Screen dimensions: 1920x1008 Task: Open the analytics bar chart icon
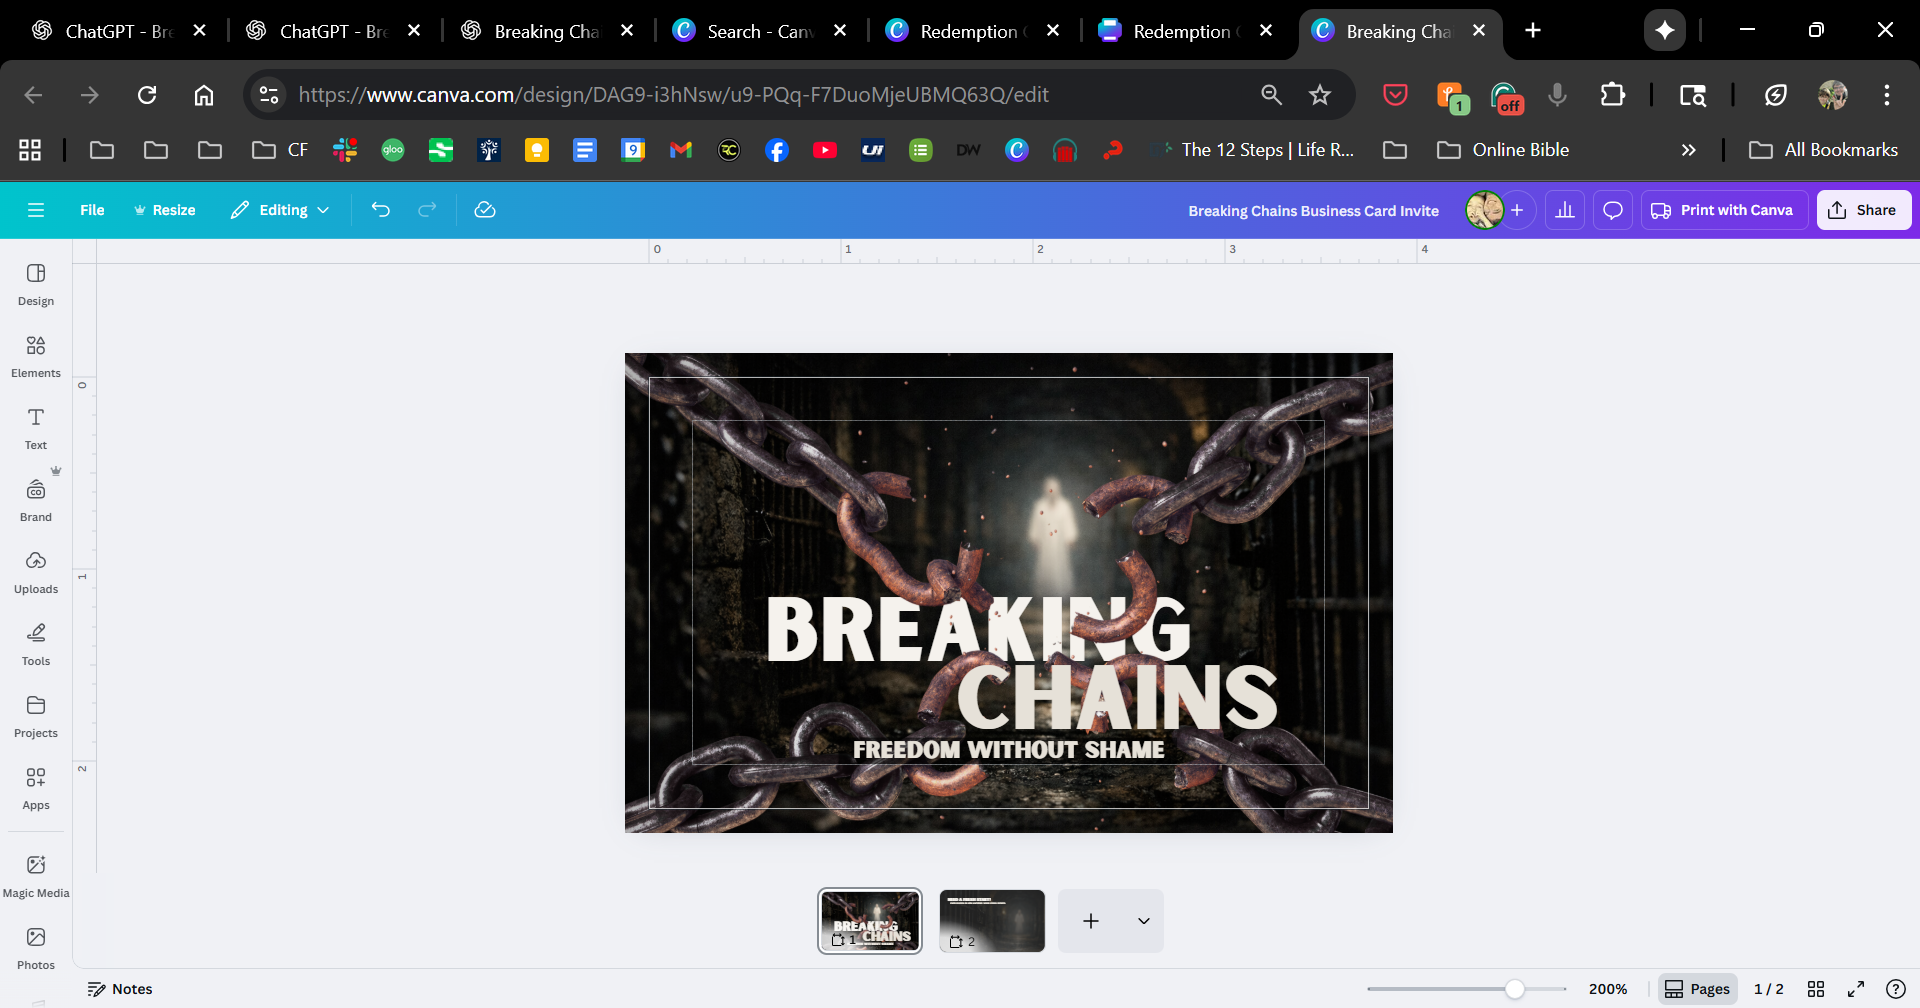[x=1565, y=210]
